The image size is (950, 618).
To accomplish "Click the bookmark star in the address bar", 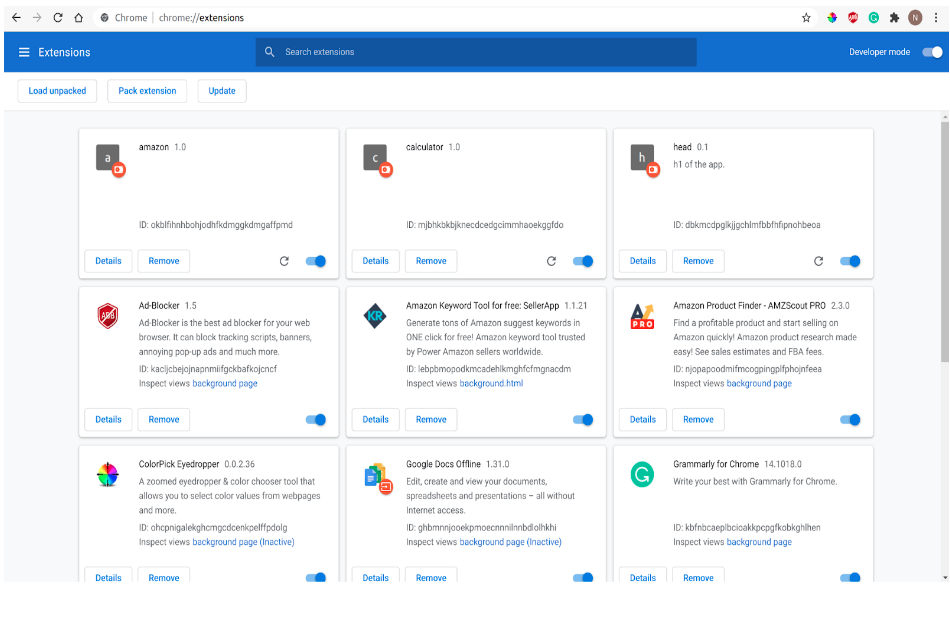I will tap(806, 17).
